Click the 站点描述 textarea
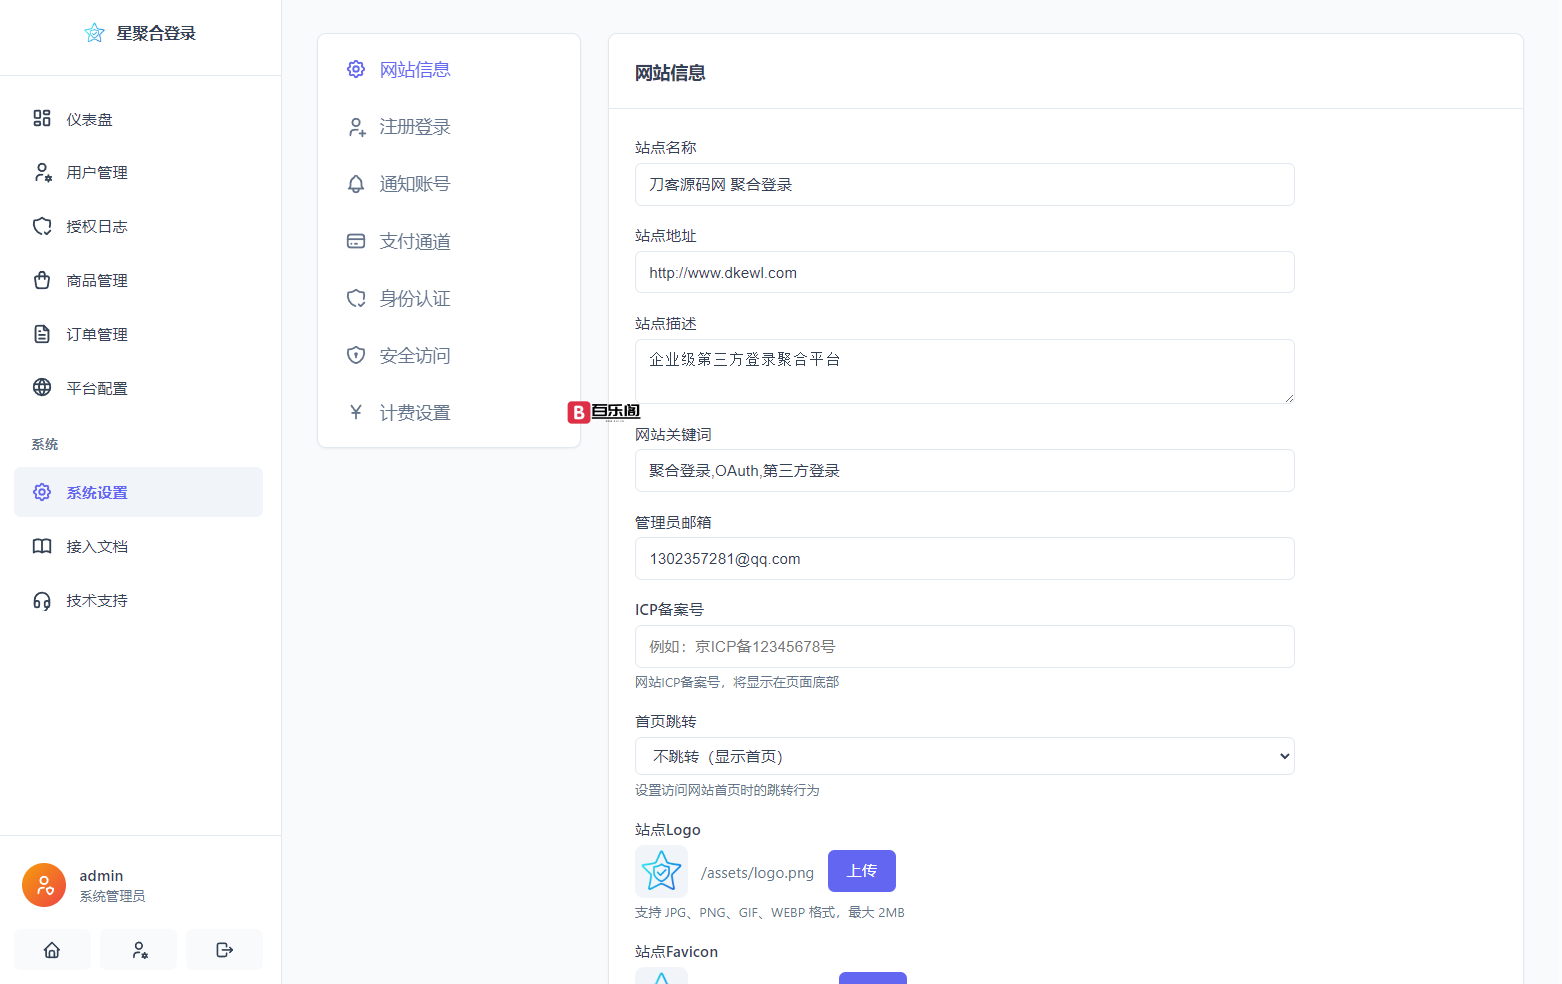This screenshot has height=984, width=1562. pyautogui.click(x=964, y=371)
